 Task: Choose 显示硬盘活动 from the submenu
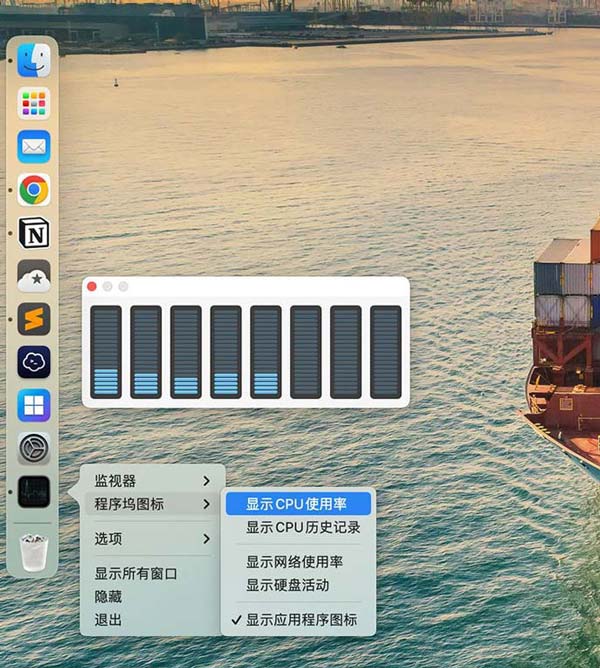287,585
